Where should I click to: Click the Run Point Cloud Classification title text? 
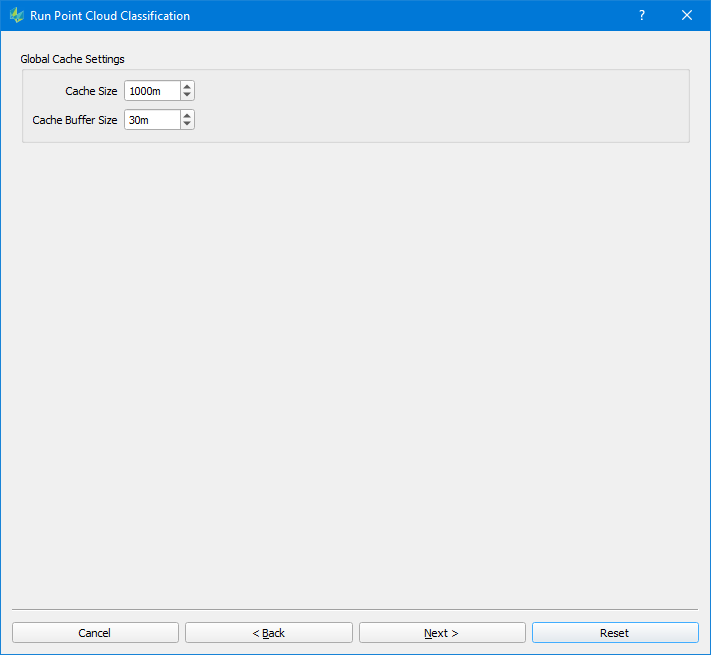110,15
